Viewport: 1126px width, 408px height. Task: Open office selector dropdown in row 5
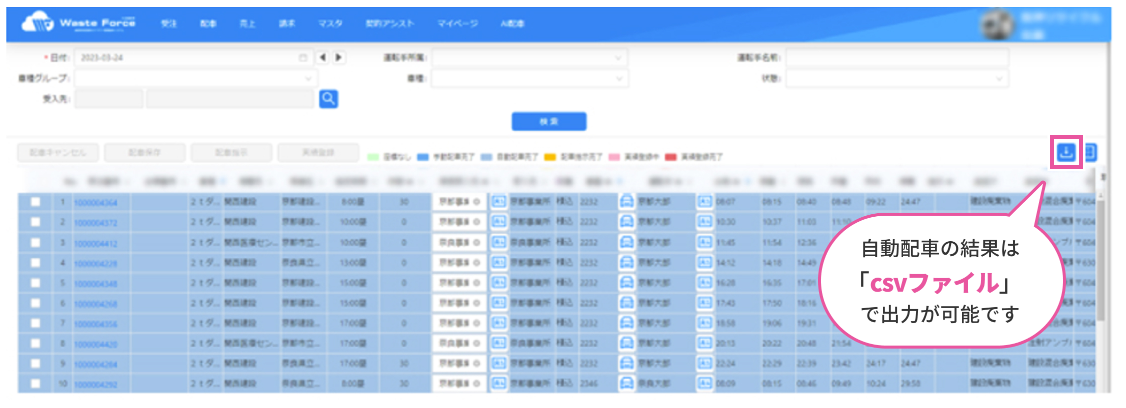click(x=460, y=283)
